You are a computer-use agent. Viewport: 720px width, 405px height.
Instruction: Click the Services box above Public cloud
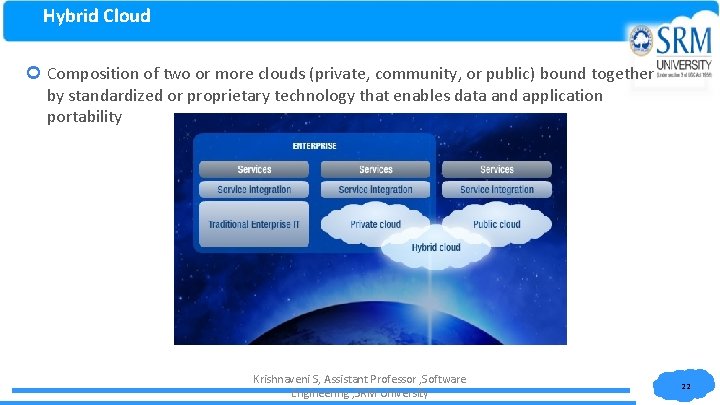click(497, 169)
